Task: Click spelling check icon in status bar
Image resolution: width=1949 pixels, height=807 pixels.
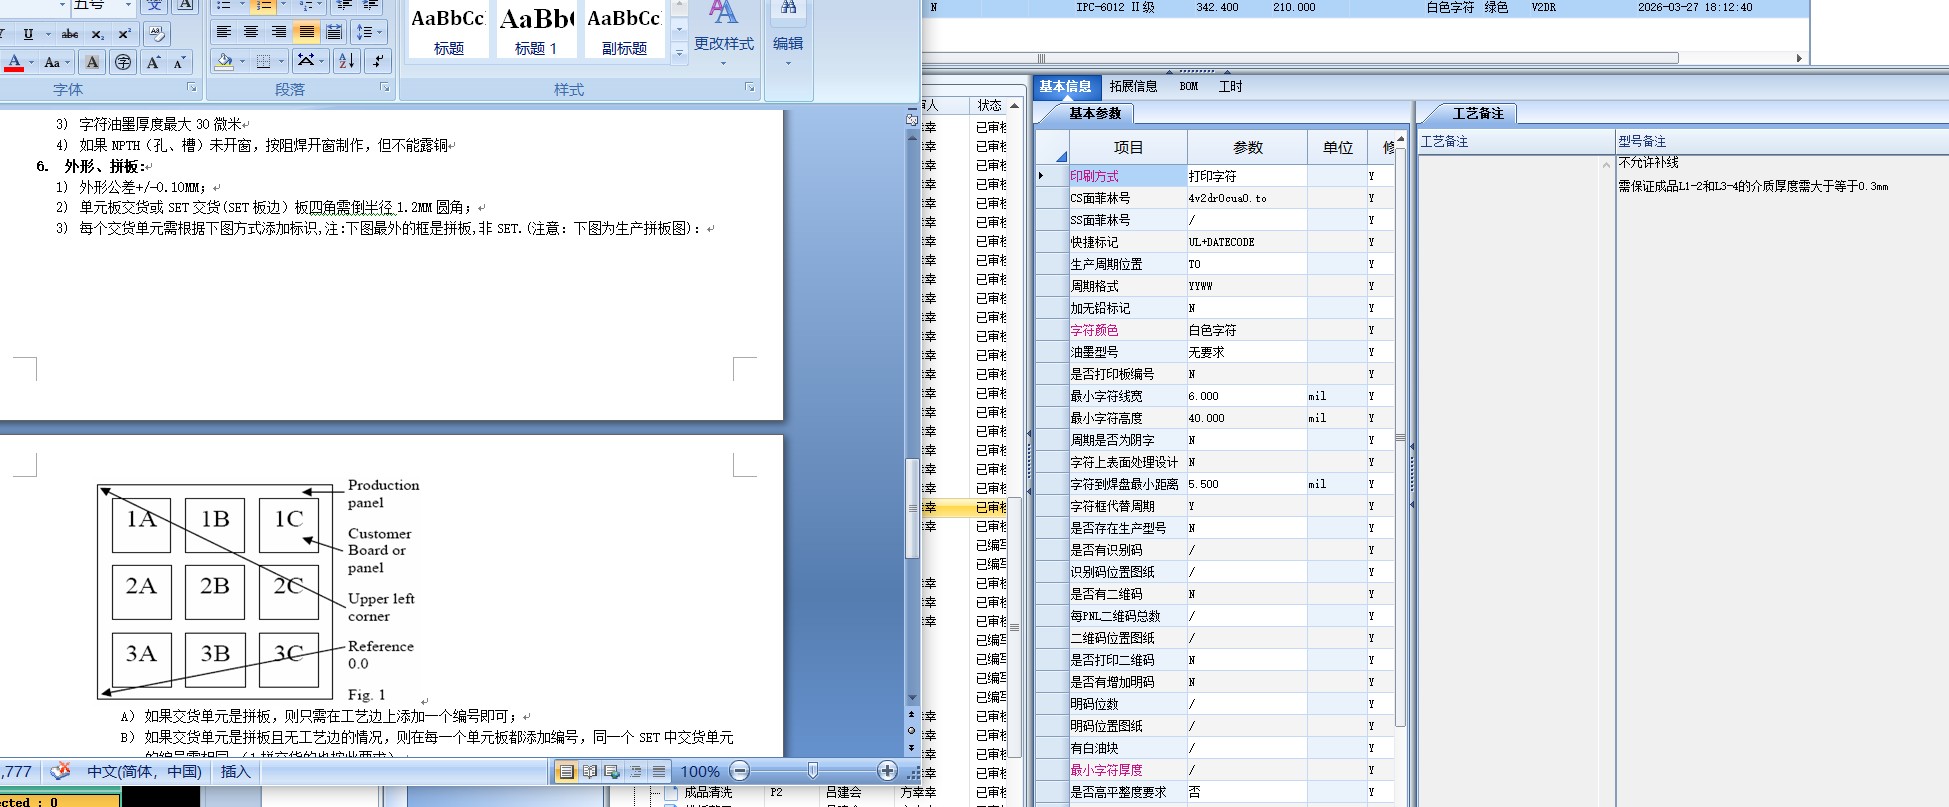Action: (60, 770)
